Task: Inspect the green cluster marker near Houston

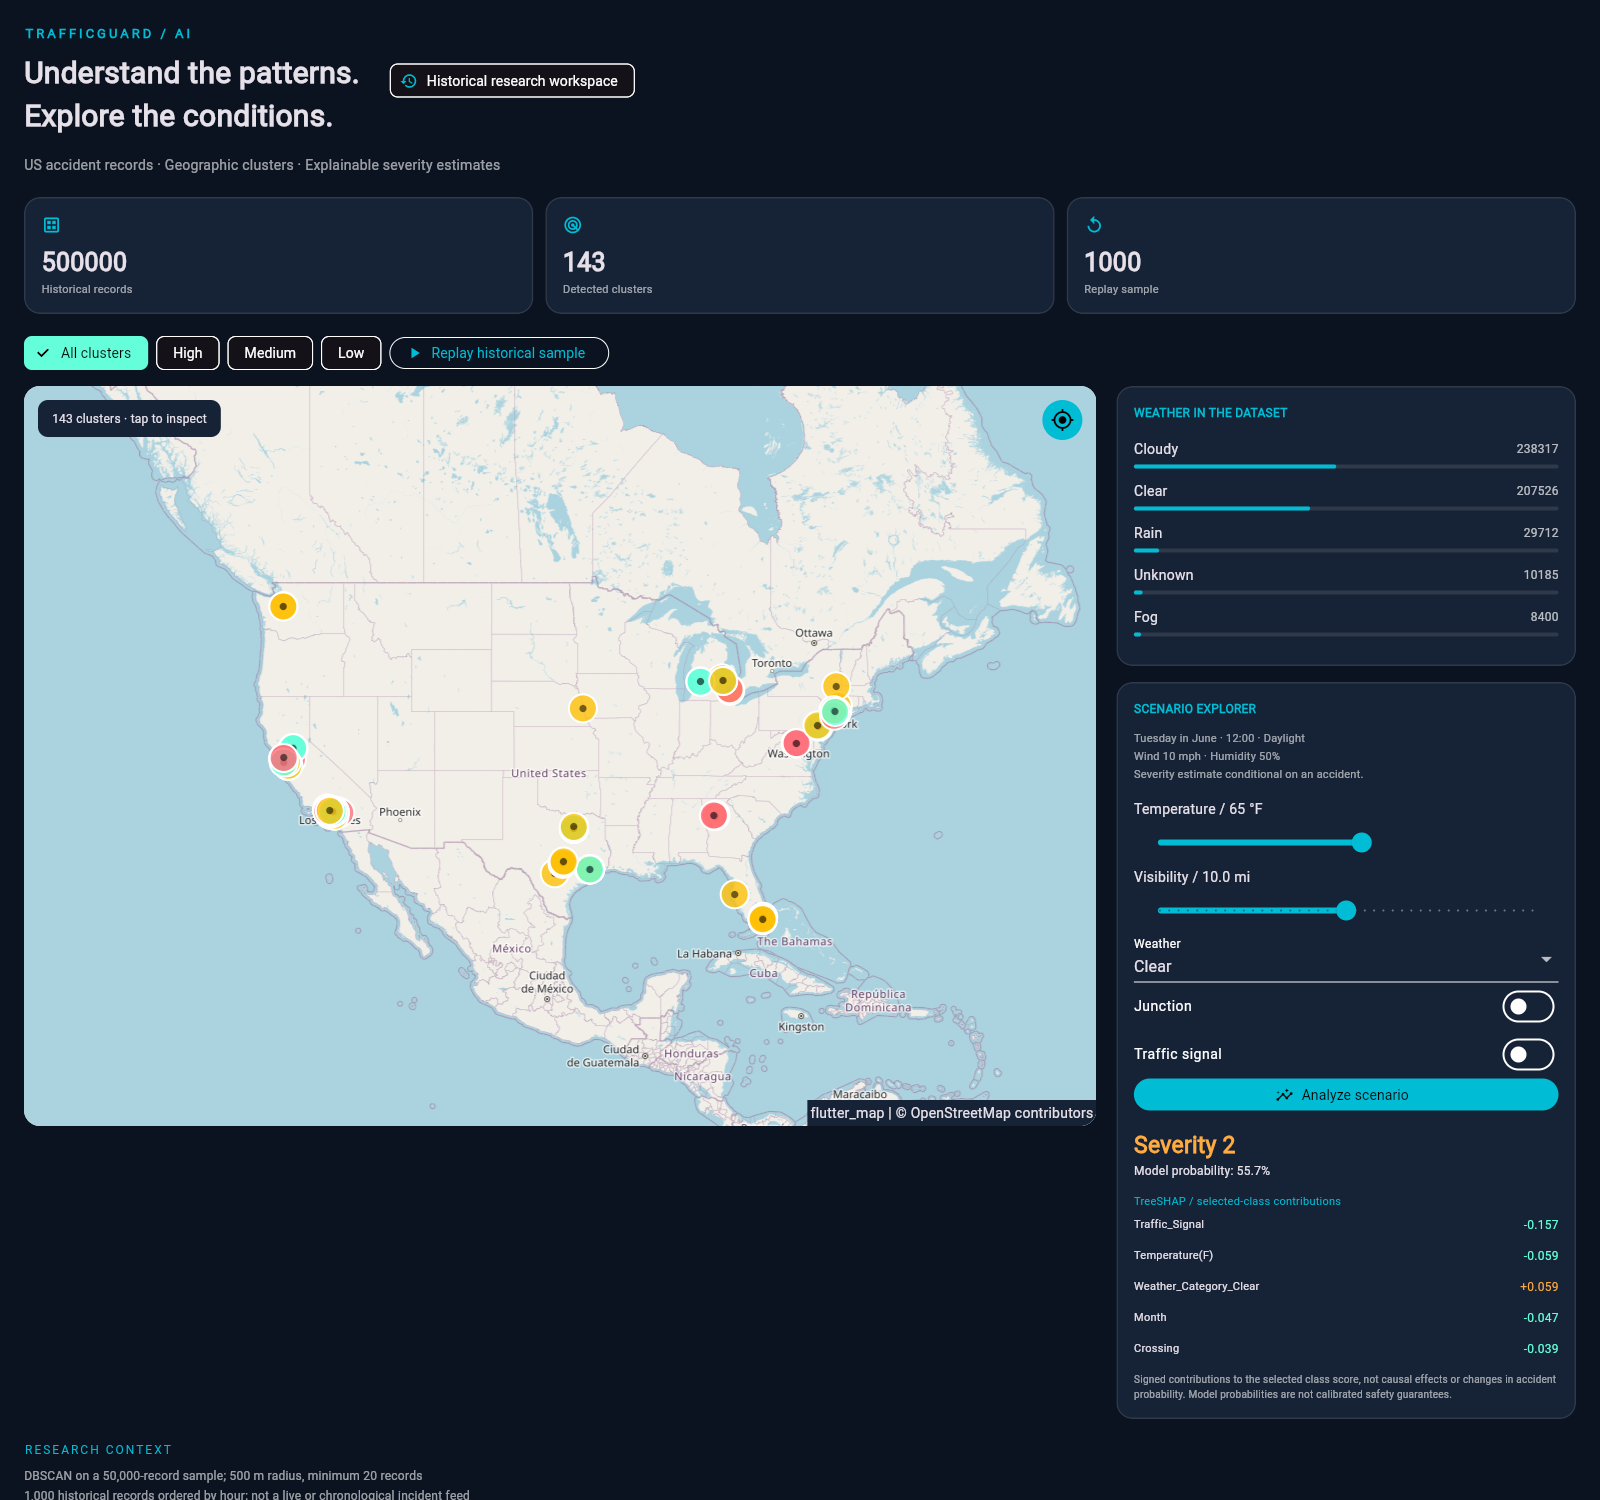Action: click(590, 869)
